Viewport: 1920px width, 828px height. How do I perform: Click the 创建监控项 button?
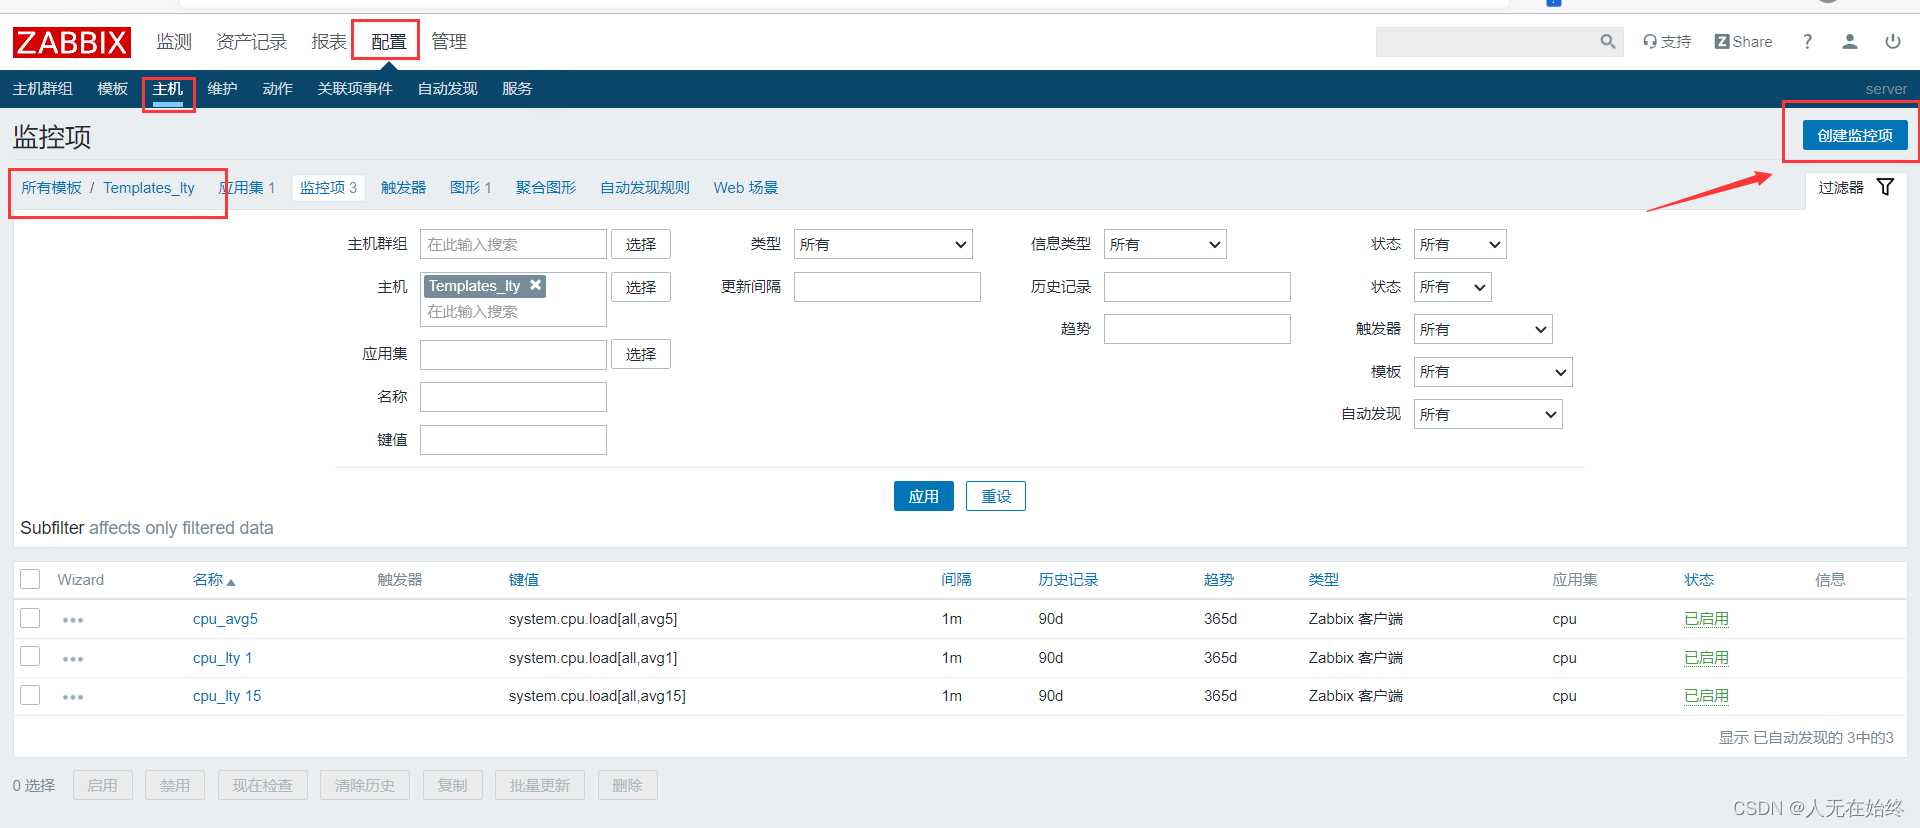pyautogui.click(x=1855, y=135)
